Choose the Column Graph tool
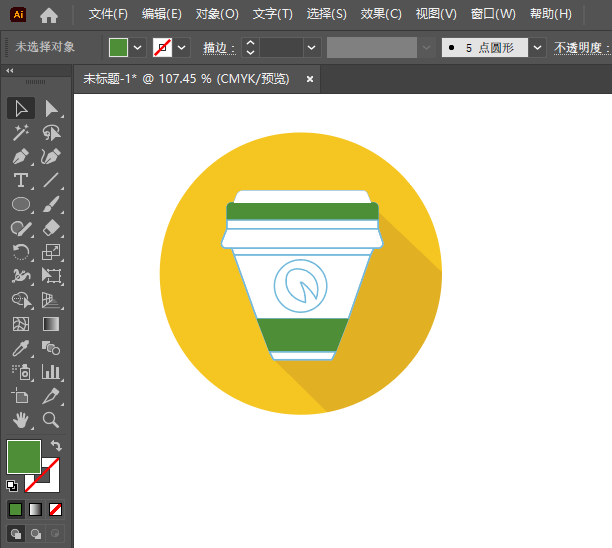This screenshot has width=612, height=548. pyautogui.click(x=51, y=372)
